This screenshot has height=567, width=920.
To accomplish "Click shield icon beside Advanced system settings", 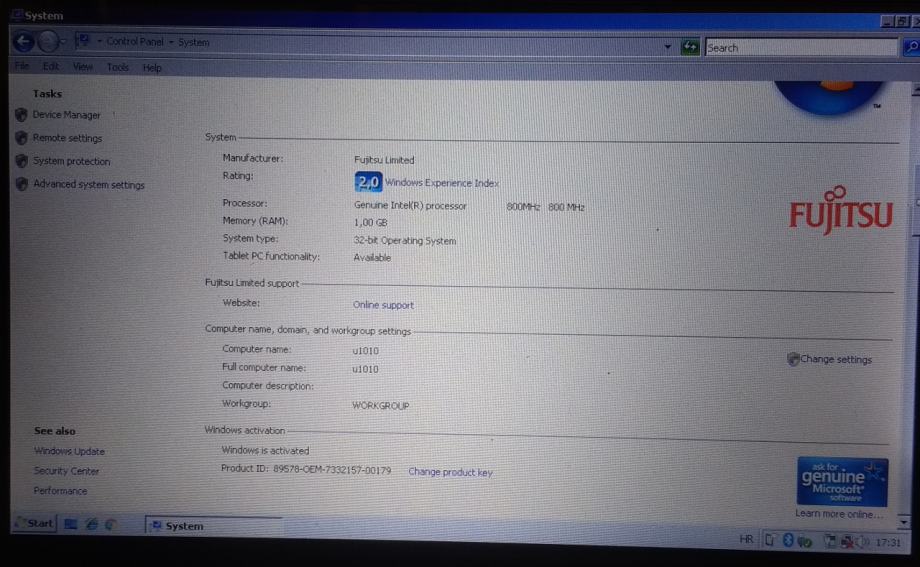I will click(x=22, y=184).
